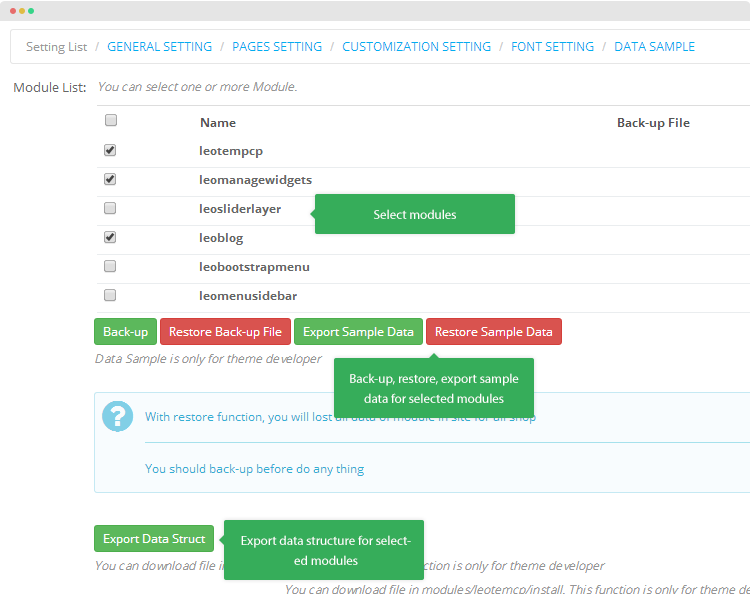Click the red window close dot
The height and width of the screenshot is (594, 750).
[x=13, y=11]
